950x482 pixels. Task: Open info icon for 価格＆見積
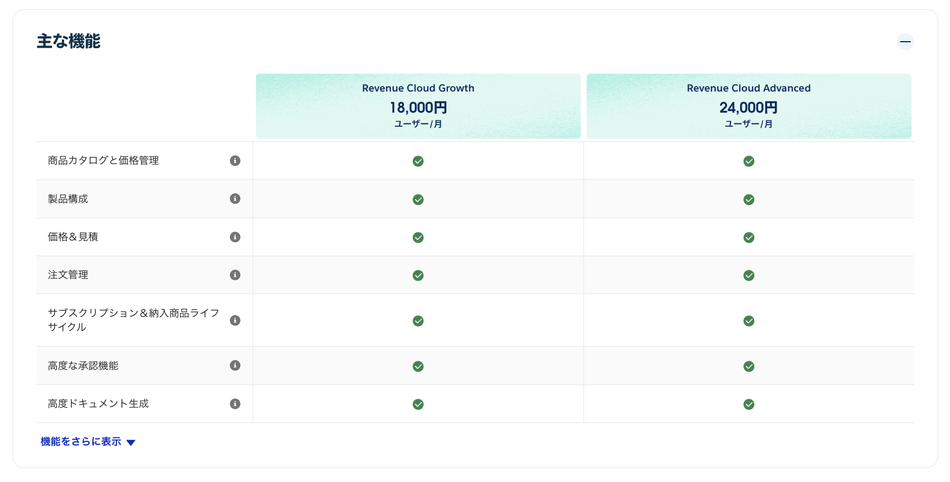tap(235, 237)
